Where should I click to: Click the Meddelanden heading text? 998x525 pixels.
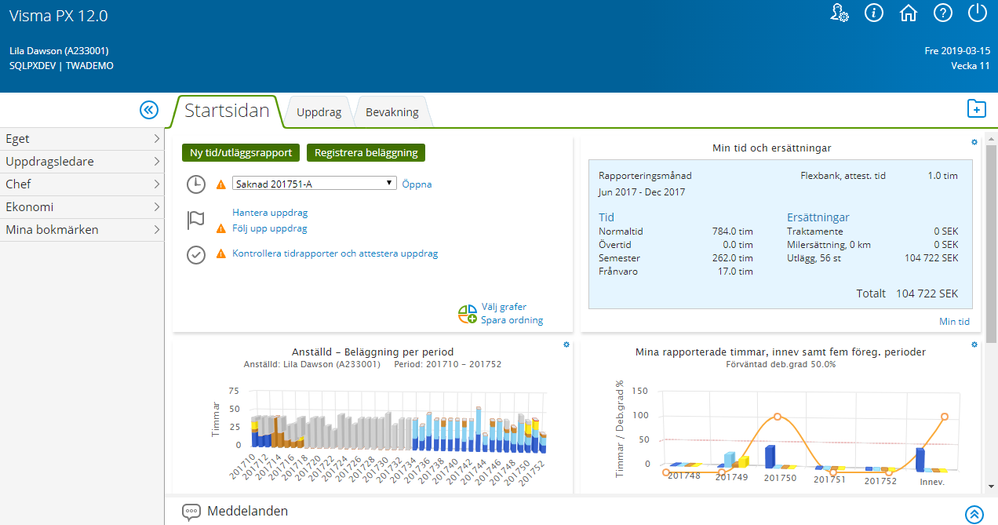[x=248, y=511]
